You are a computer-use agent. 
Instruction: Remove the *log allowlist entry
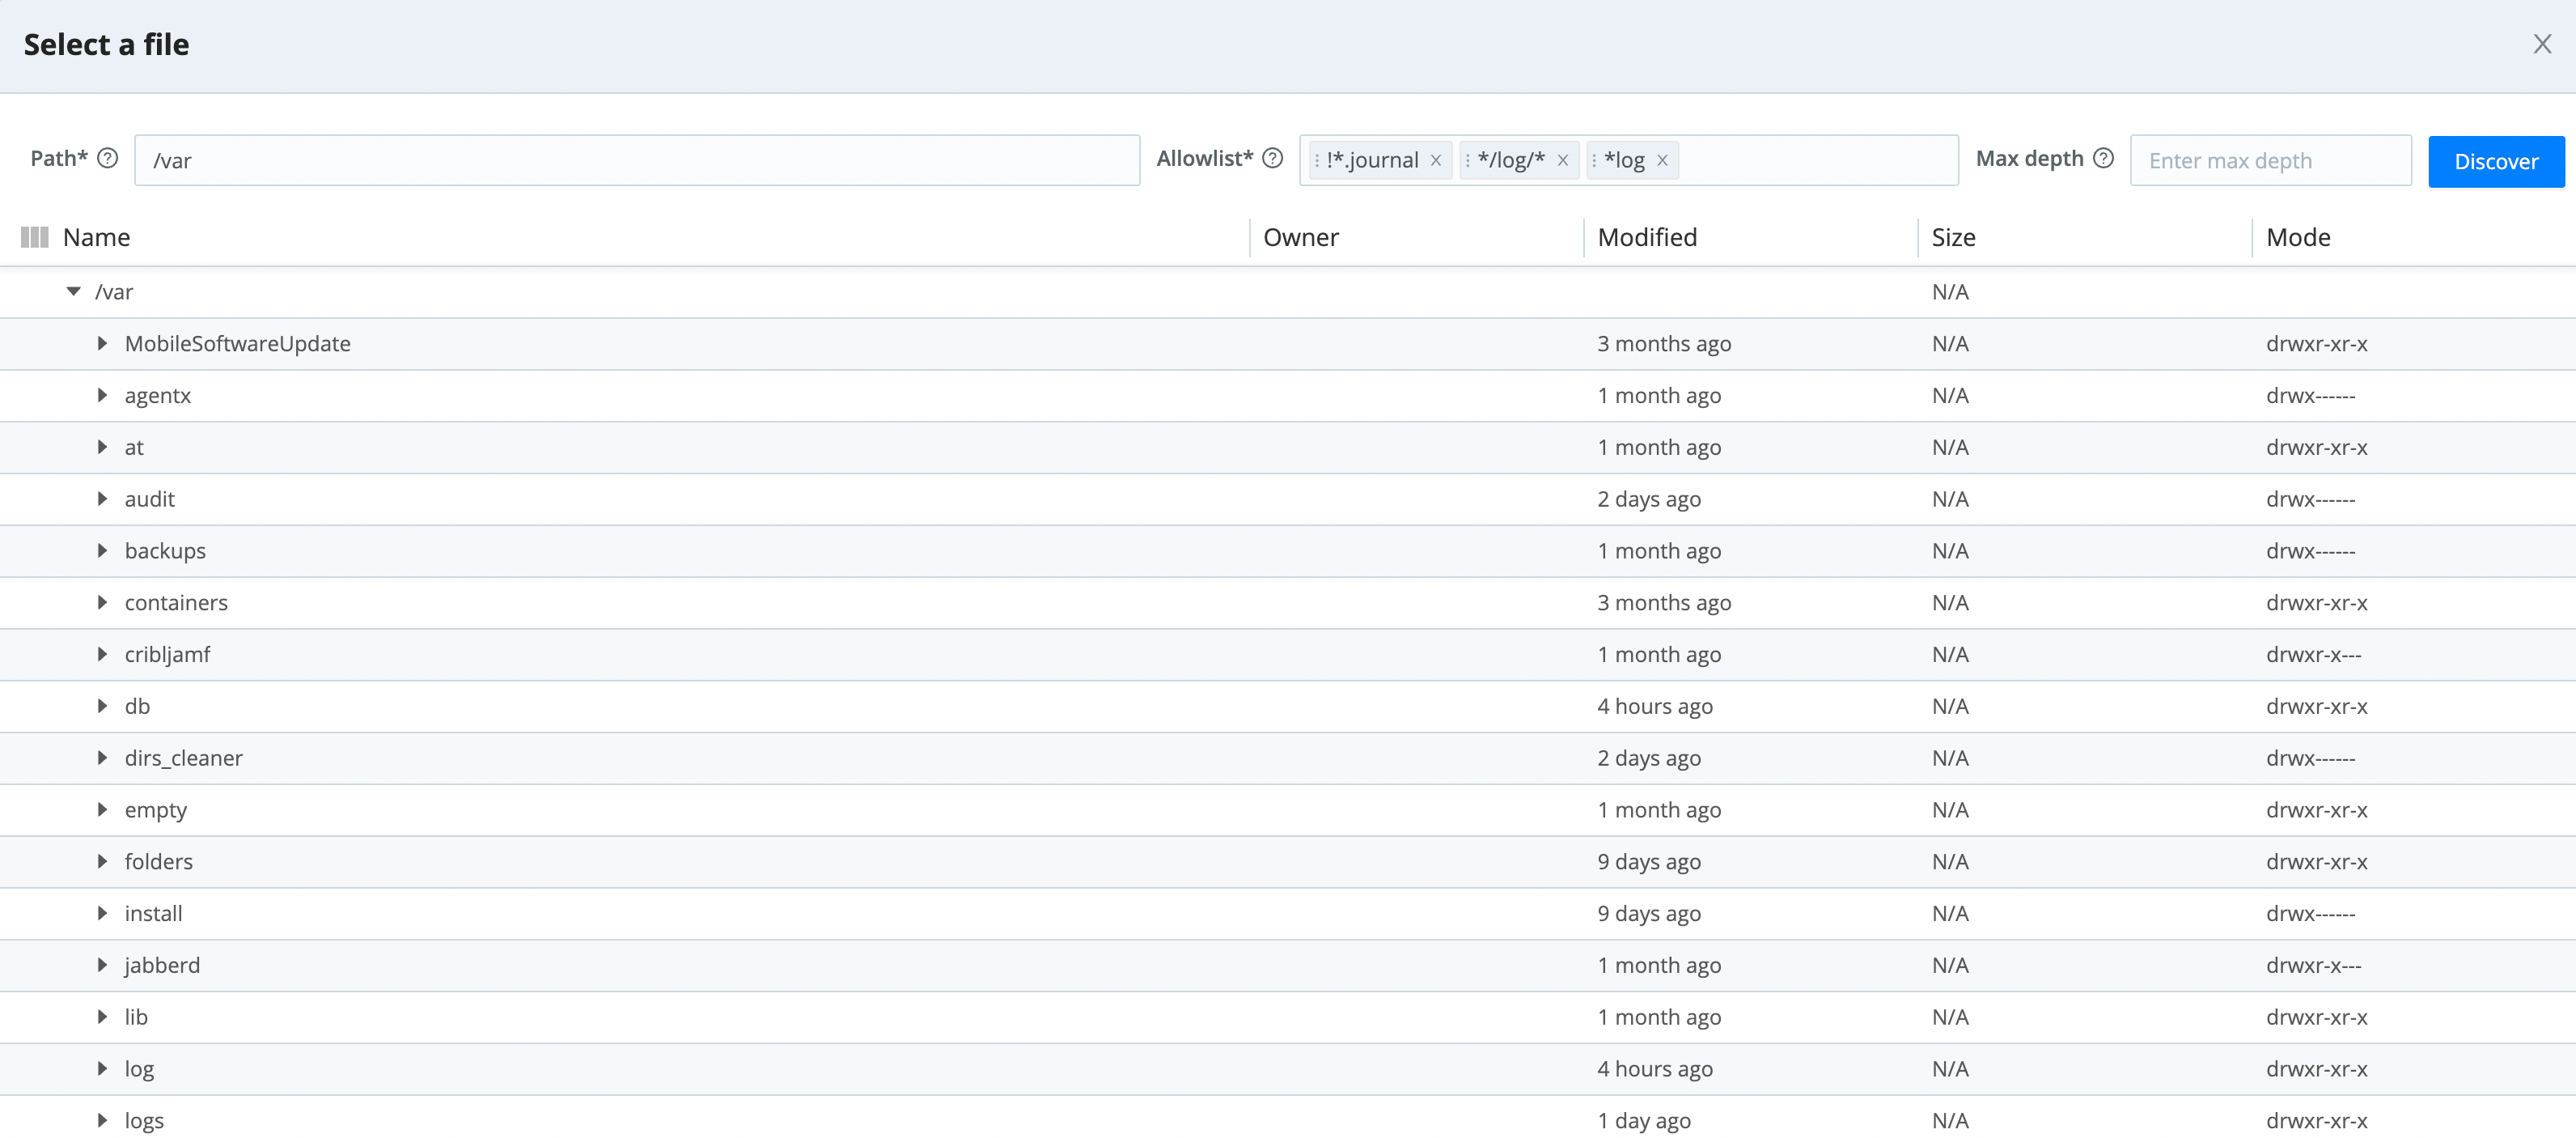coord(1662,160)
